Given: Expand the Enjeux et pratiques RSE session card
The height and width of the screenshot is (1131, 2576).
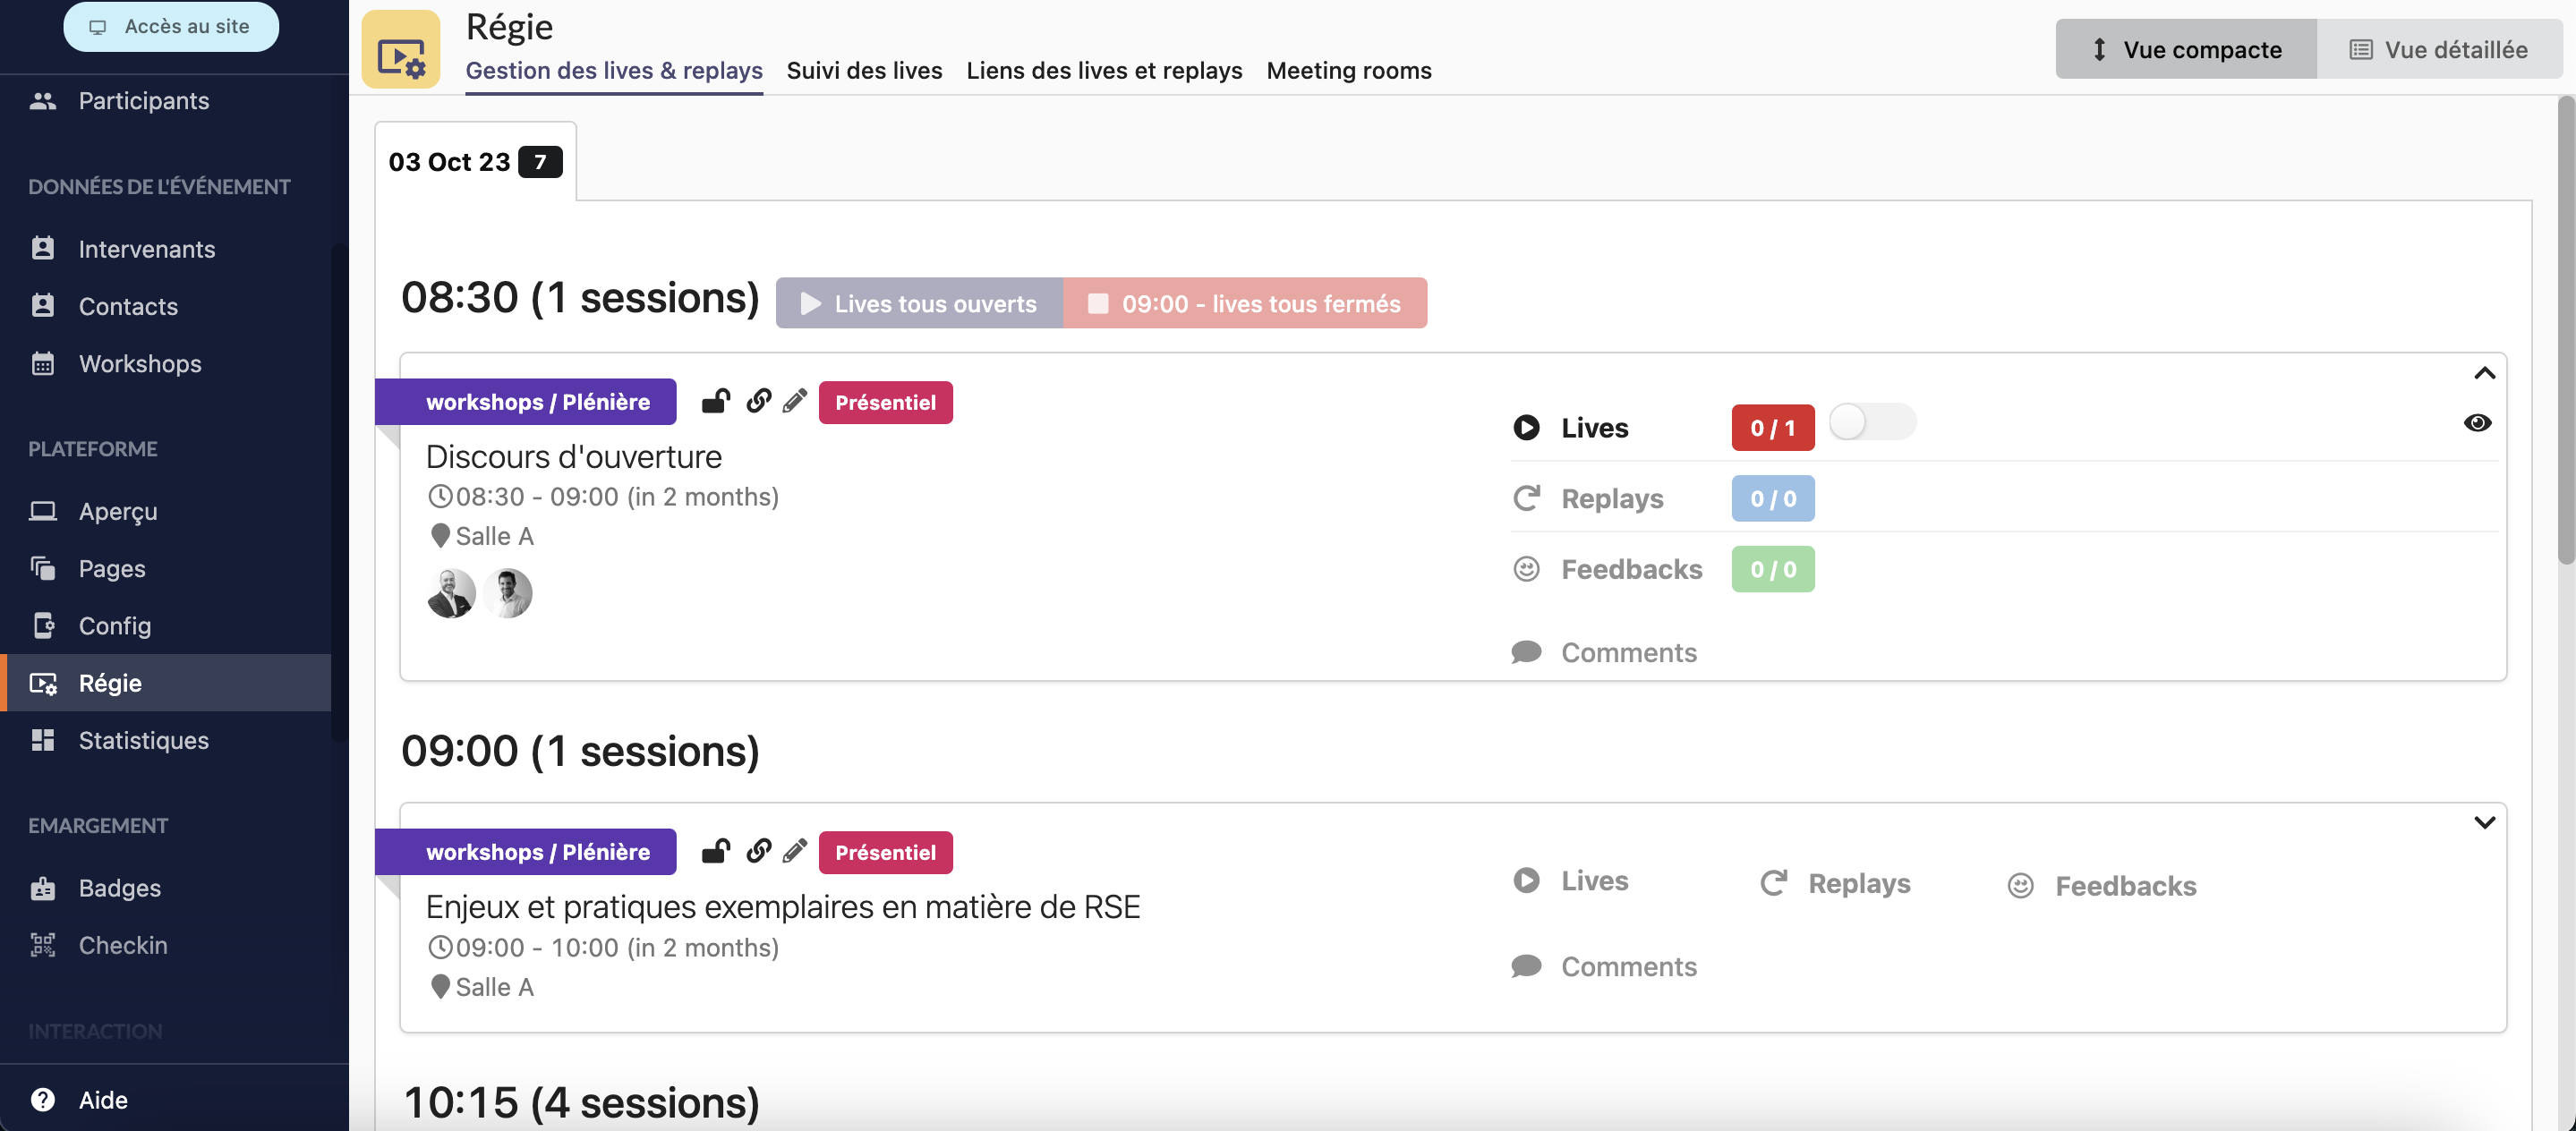Looking at the screenshot, I should pos(2484,823).
